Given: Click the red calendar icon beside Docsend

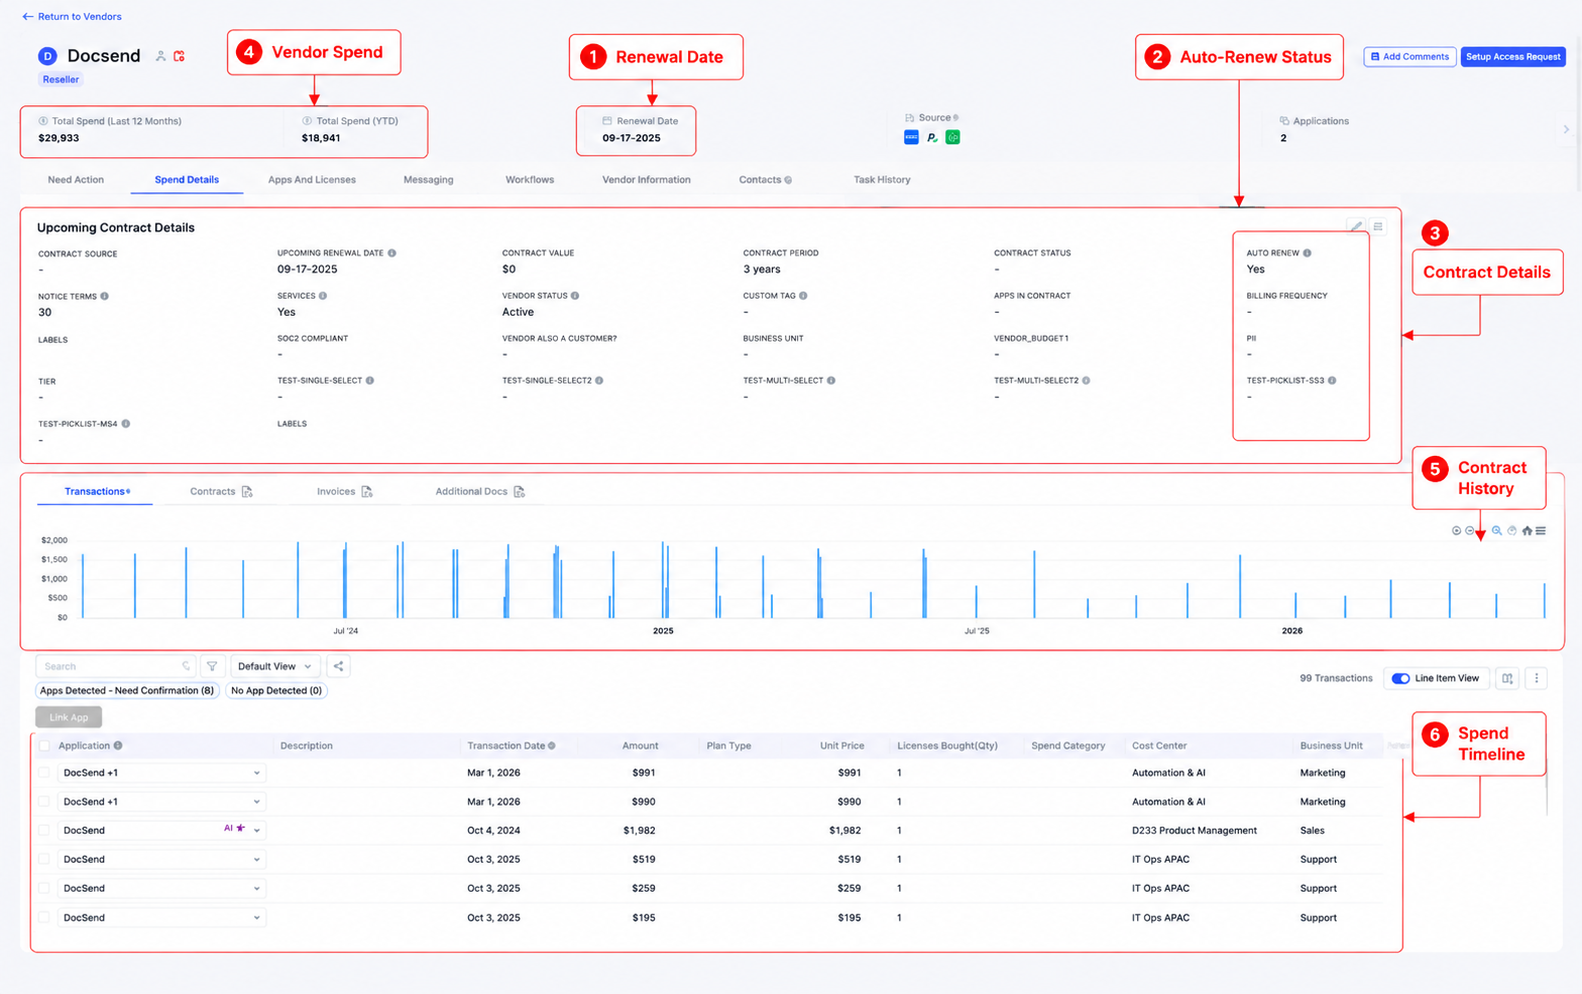Looking at the screenshot, I should pos(179,57).
